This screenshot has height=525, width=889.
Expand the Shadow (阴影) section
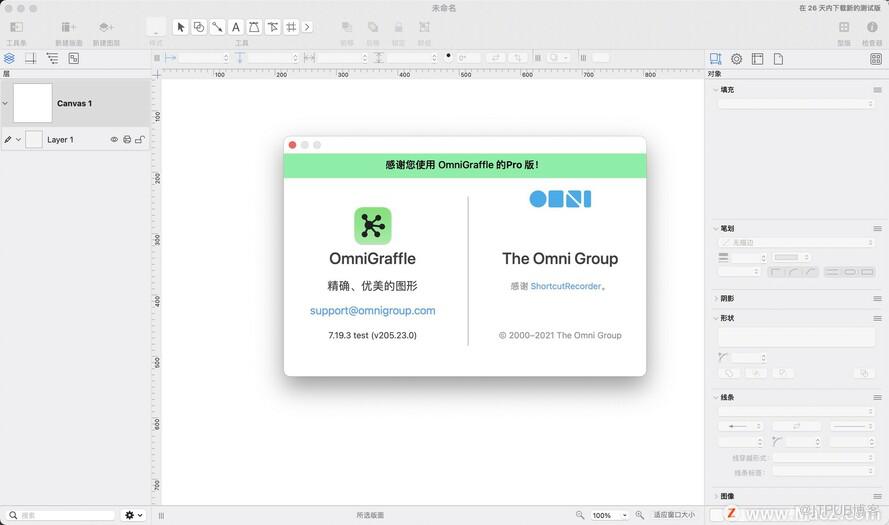716,298
